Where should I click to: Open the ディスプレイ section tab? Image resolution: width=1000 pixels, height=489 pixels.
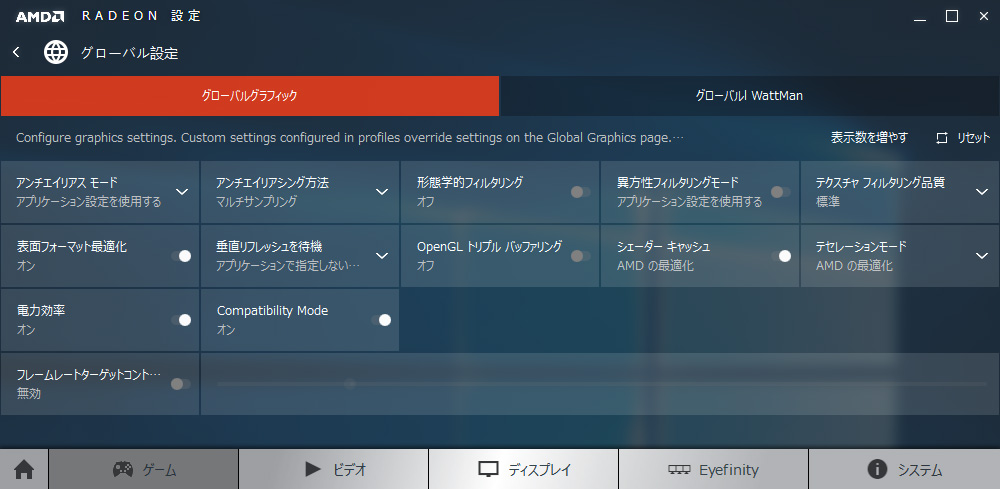point(524,470)
